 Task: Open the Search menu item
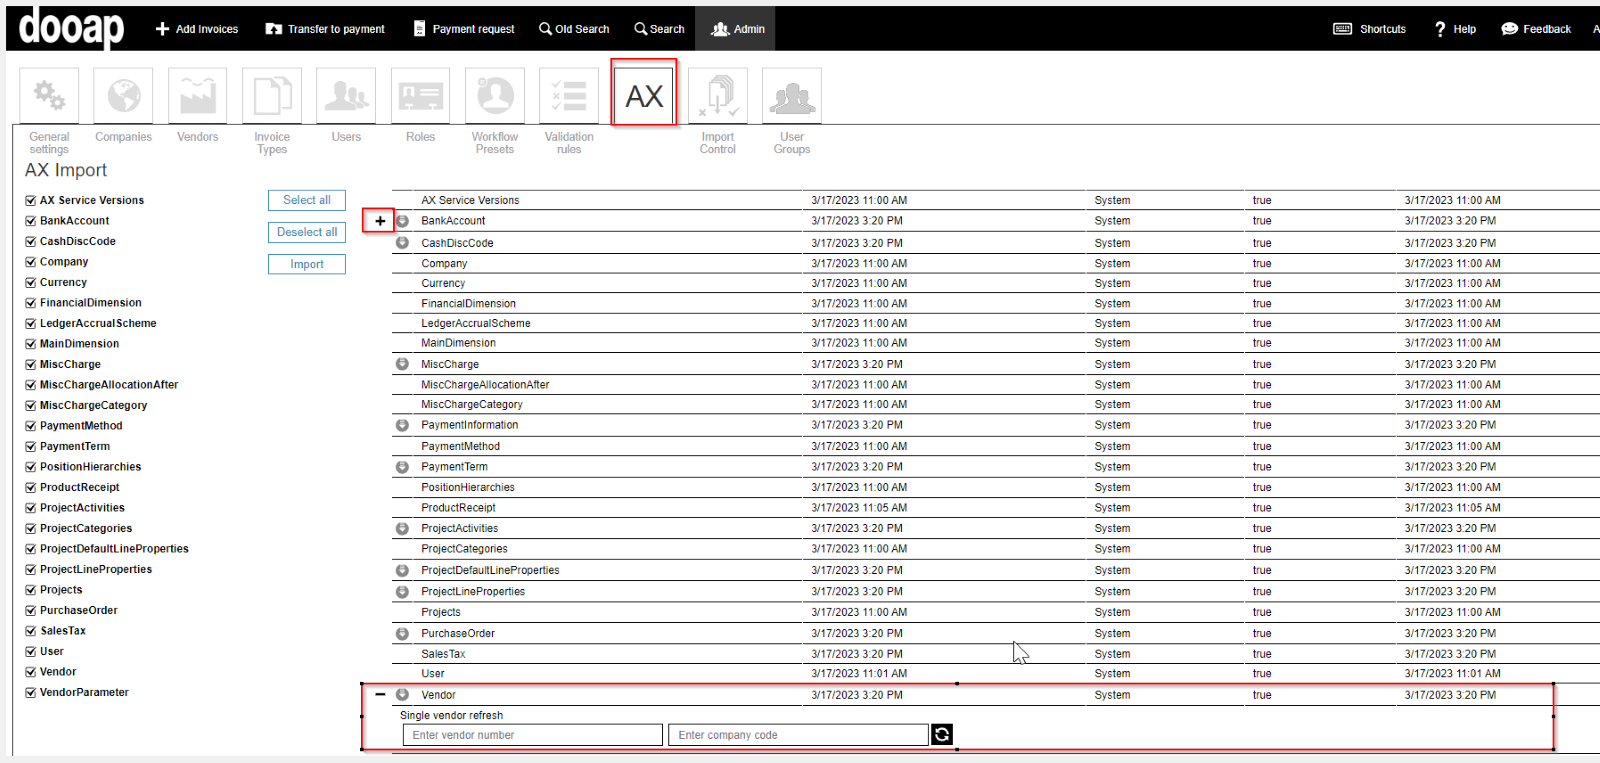(x=659, y=29)
